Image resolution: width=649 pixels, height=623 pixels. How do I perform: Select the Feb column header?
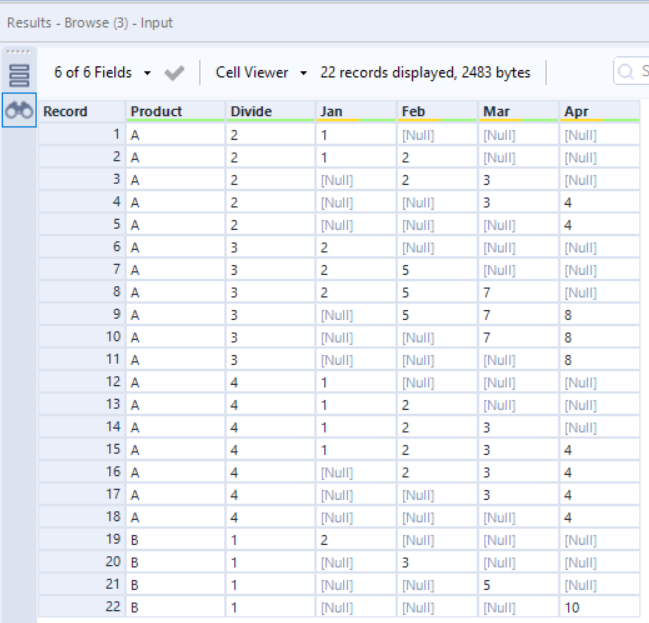coord(413,111)
